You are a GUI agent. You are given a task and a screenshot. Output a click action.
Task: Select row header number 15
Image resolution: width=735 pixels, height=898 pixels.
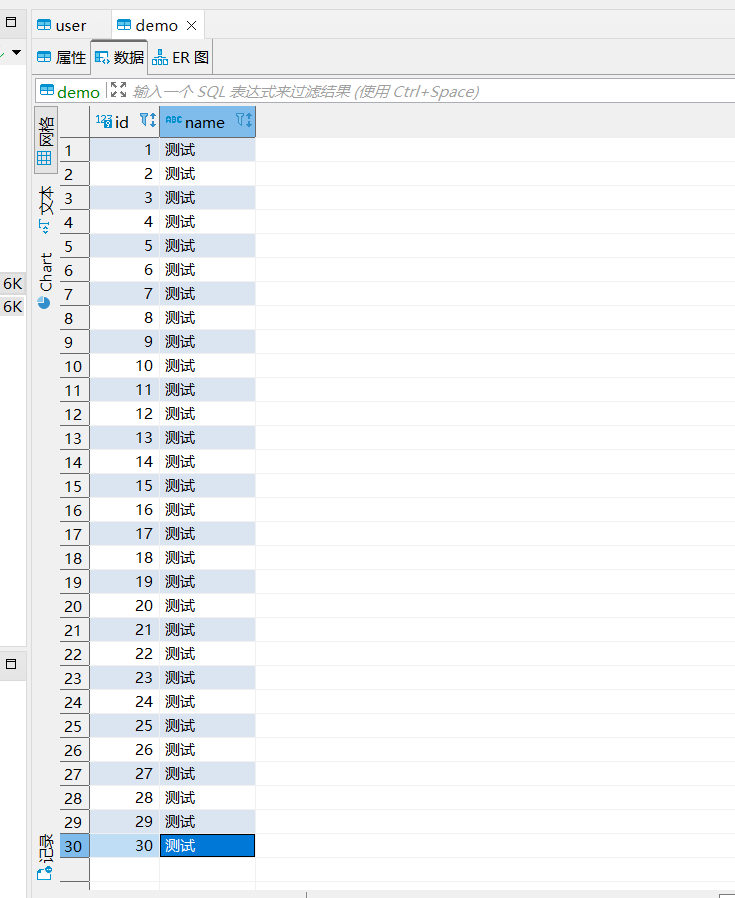[x=74, y=486]
